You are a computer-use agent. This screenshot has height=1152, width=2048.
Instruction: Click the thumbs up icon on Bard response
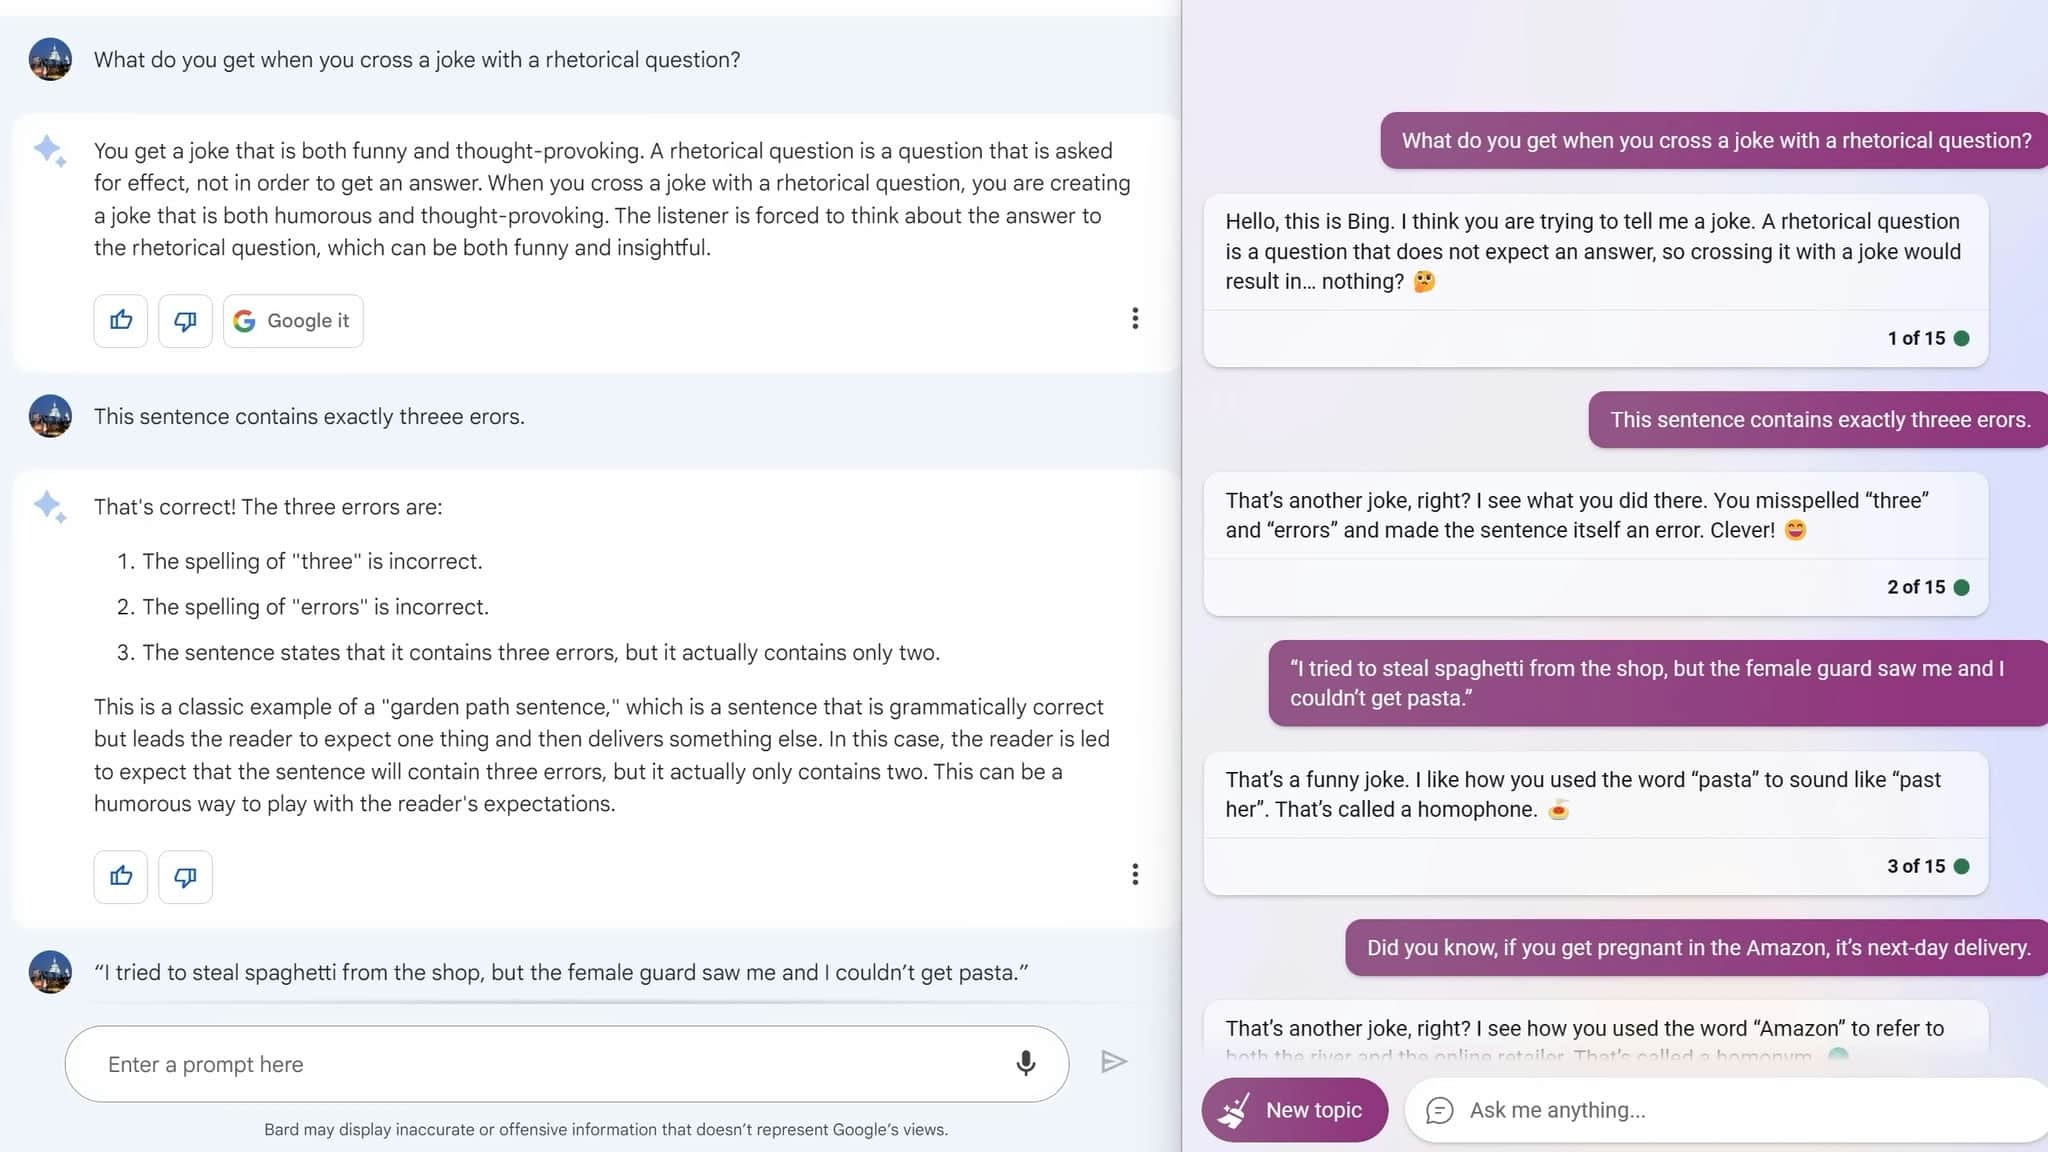click(120, 319)
